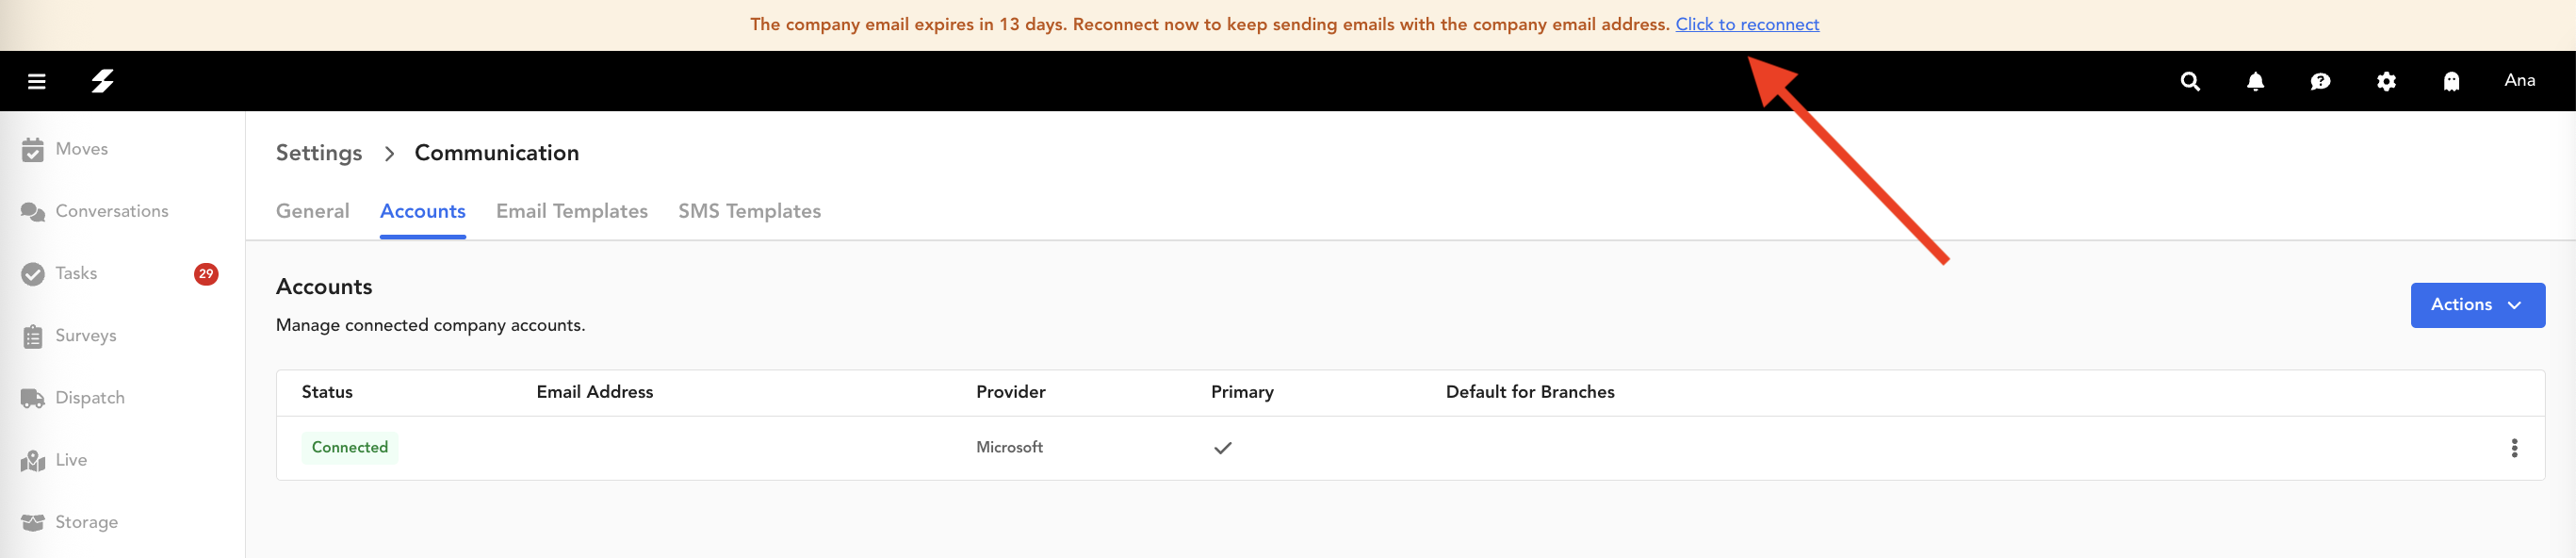The height and width of the screenshot is (558, 2576).
Task: Open the Moves sidebar item
Action: (81, 149)
